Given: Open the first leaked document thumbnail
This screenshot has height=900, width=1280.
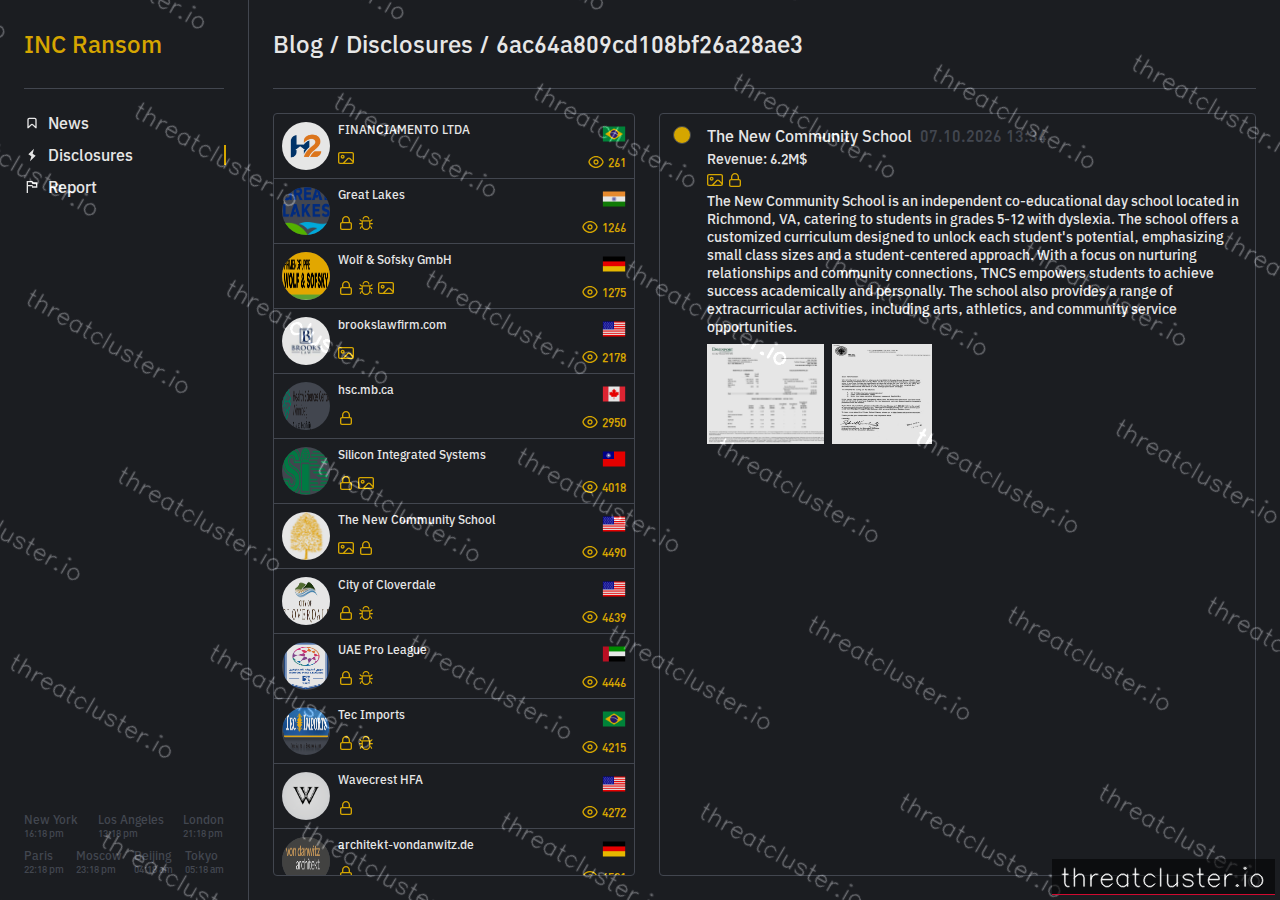Looking at the screenshot, I should click(x=765, y=394).
